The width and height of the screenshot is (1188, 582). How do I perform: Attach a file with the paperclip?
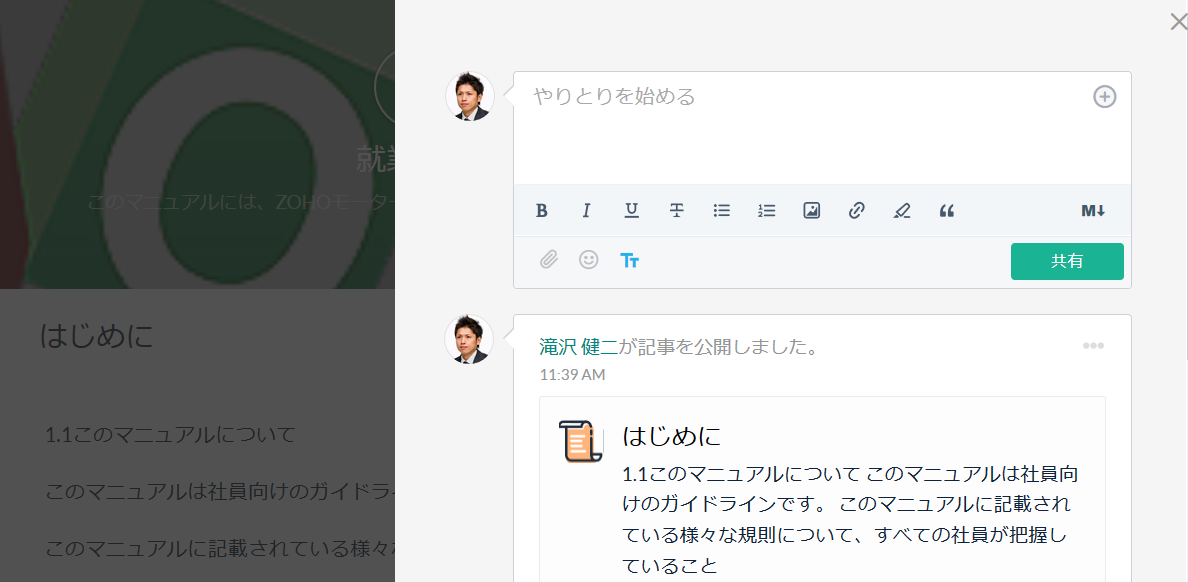[549, 260]
